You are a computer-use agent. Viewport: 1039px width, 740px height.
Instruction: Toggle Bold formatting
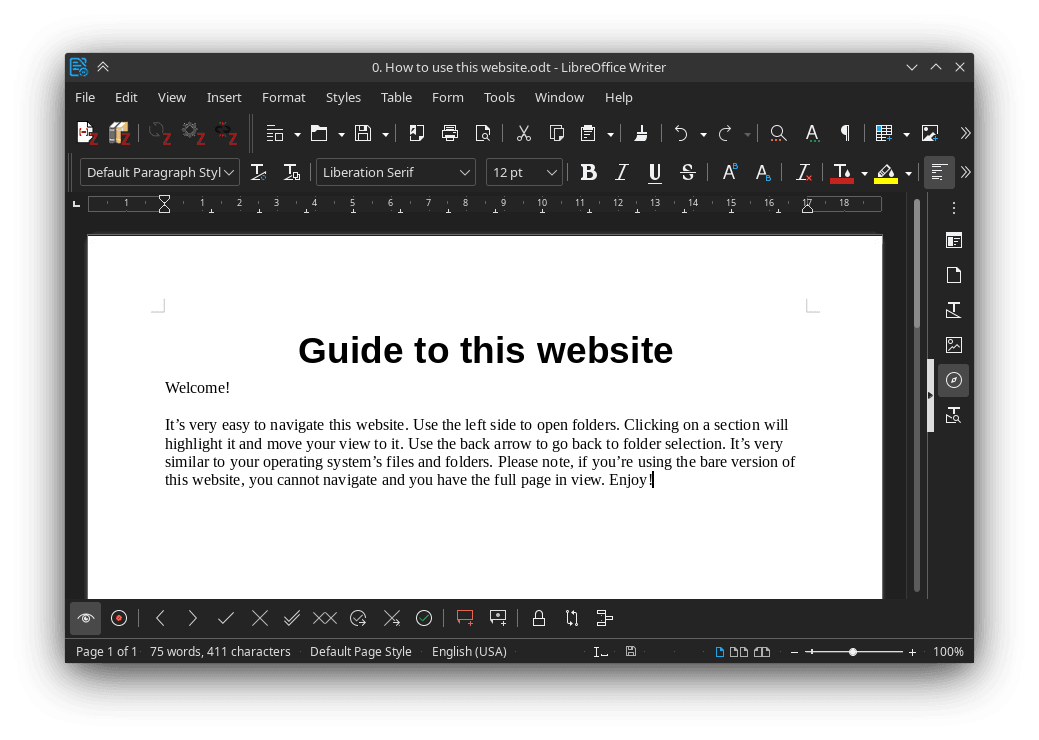tap(589, 172)
